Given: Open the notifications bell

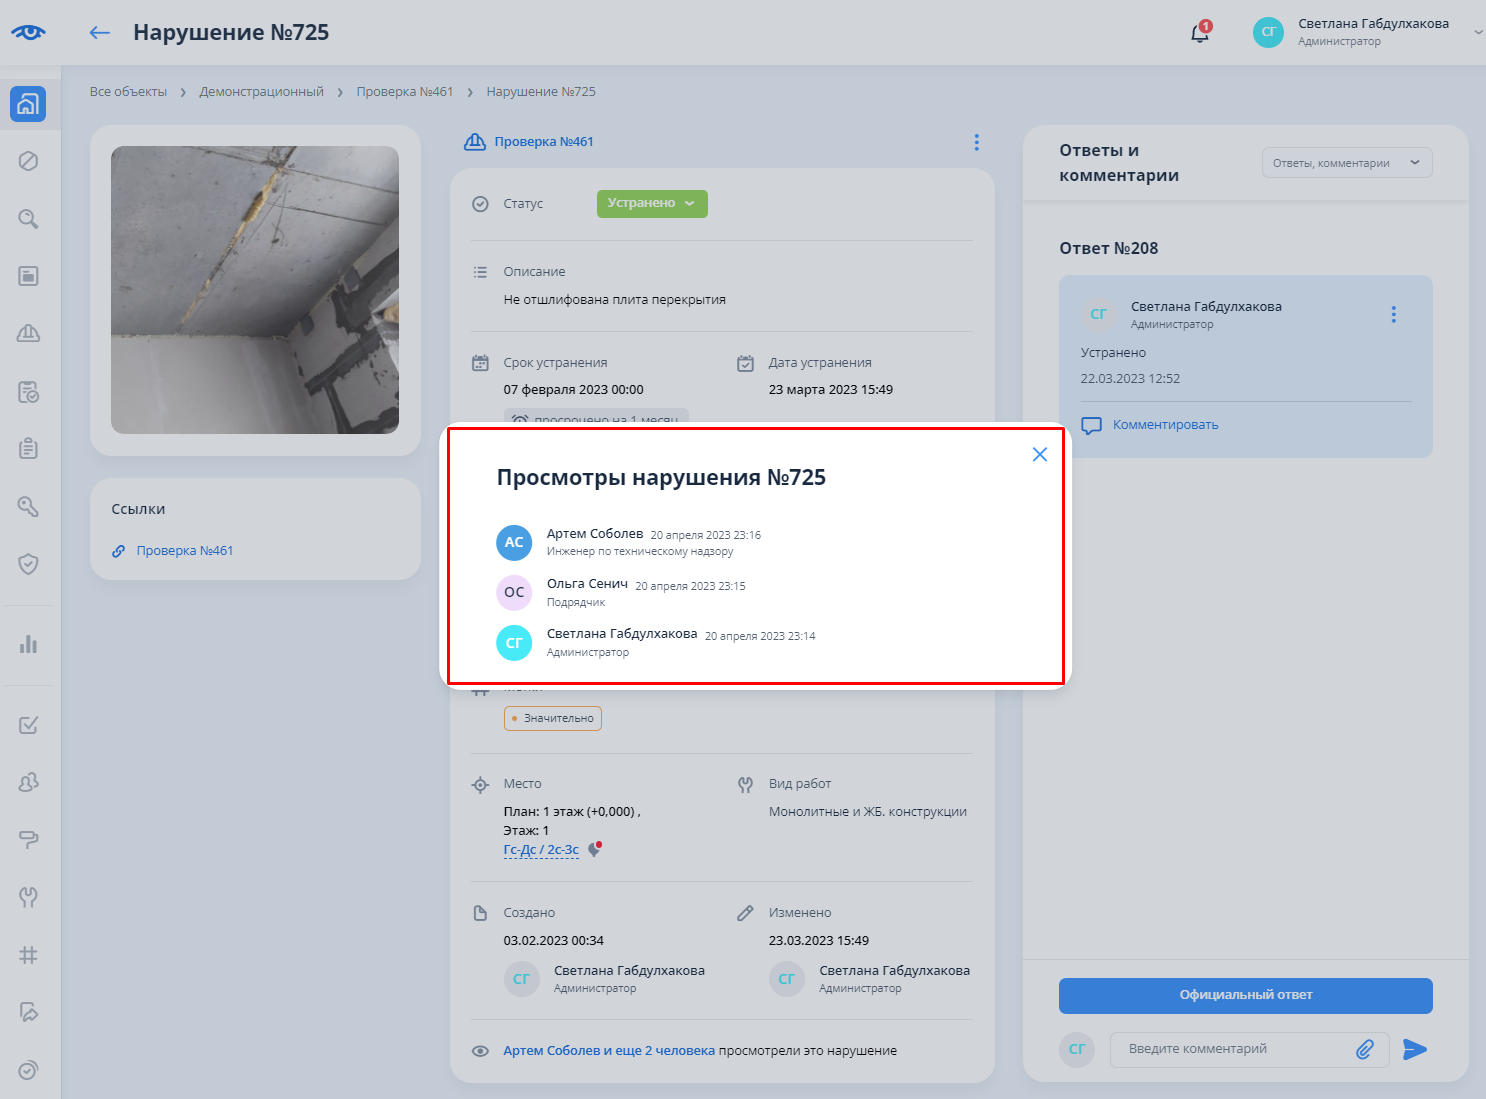Looking at the screenshot, I should [x=1199, y=33].
